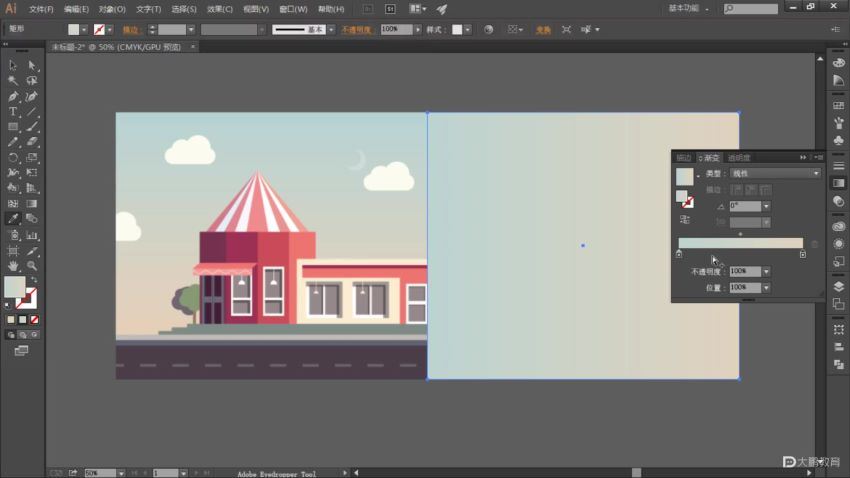The height and width of the screenshot is (478, 850).
Task: Select the Eyedropper tool
Action: [13, 218]
